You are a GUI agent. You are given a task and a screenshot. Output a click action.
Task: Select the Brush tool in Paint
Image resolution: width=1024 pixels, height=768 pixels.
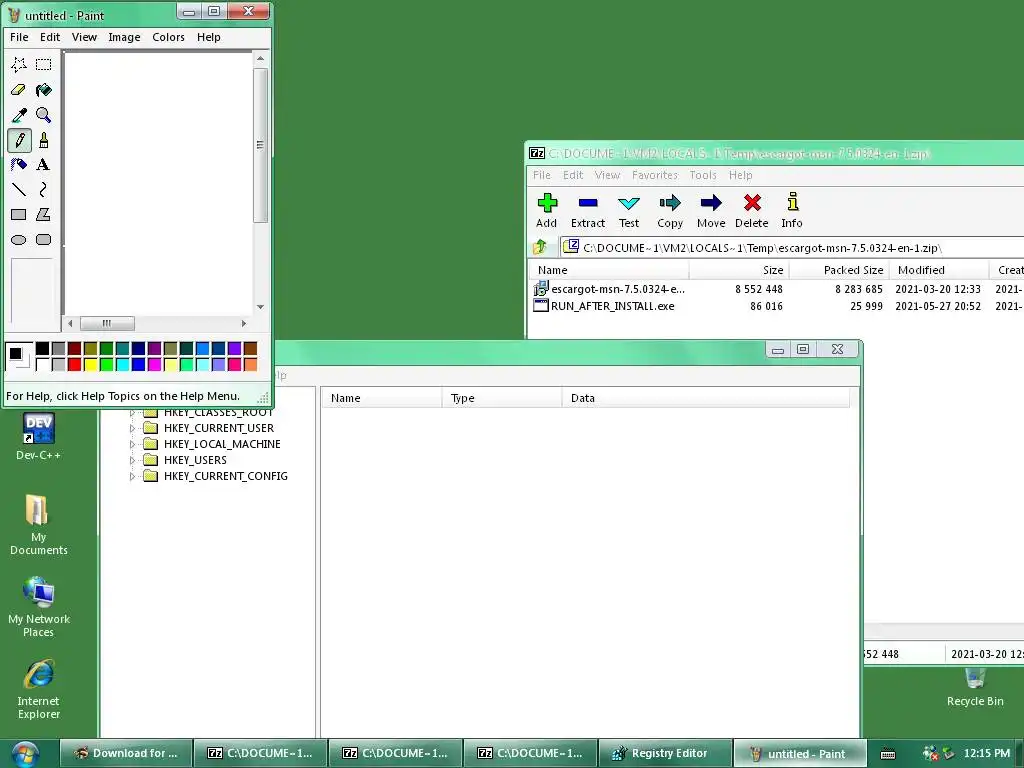click(x=44, y=140)
